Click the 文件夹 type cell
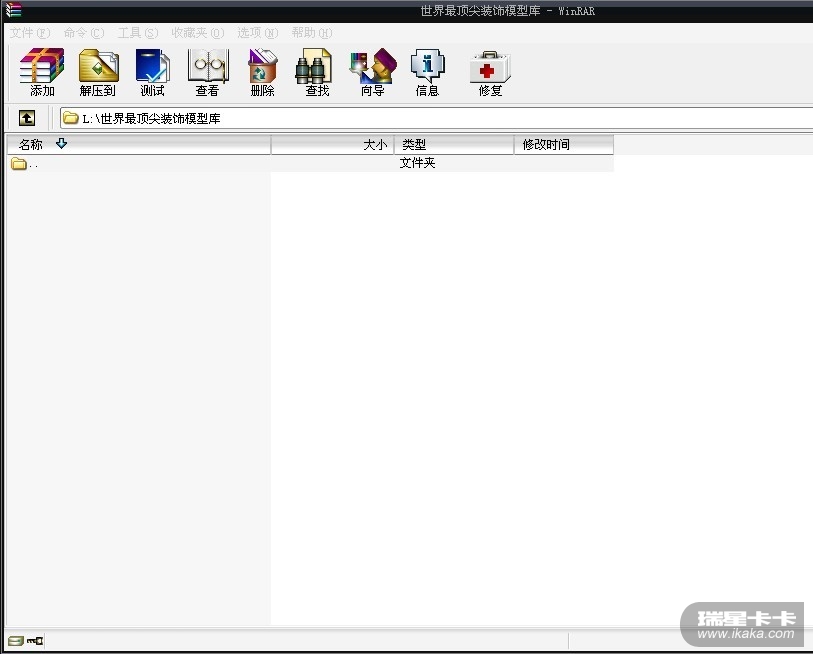Image resolution: width=813 pixels, height=654 pixels. (x=417, y=163)
